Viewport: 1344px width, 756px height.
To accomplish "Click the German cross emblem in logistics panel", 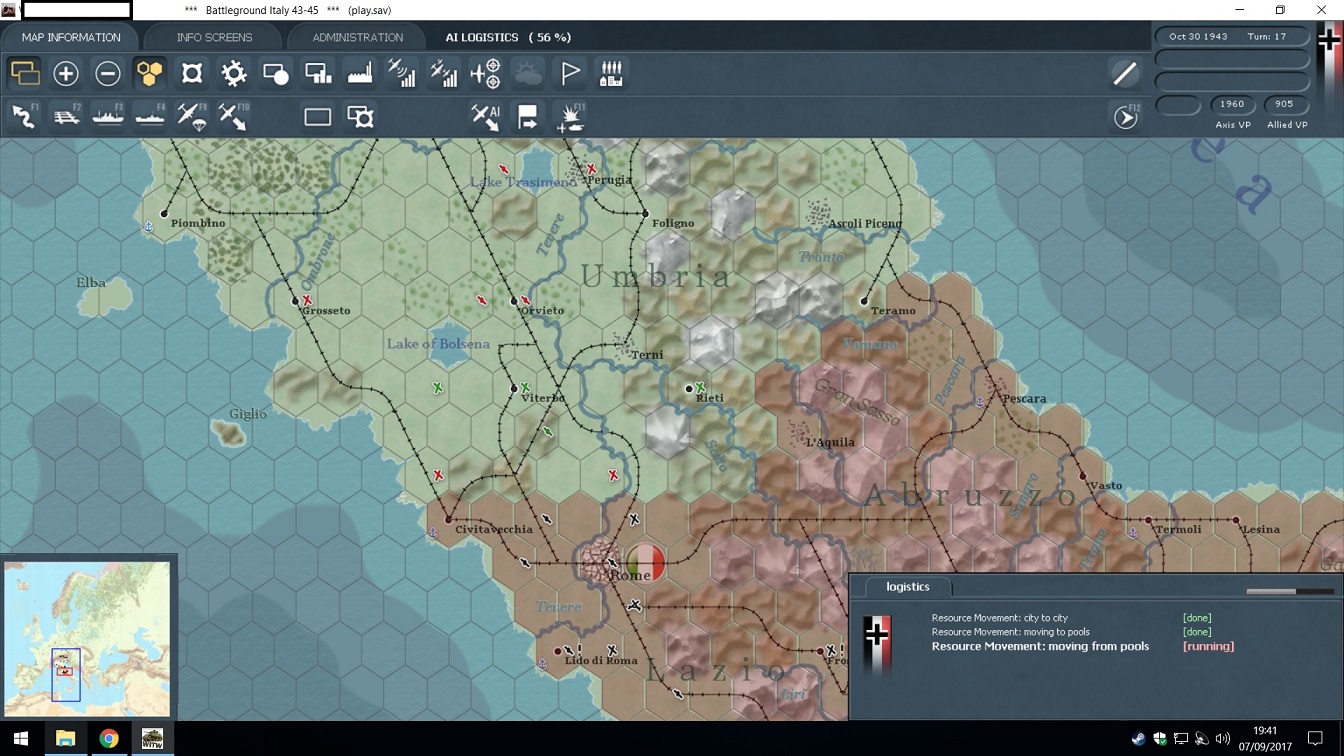I will coord(876,634).
